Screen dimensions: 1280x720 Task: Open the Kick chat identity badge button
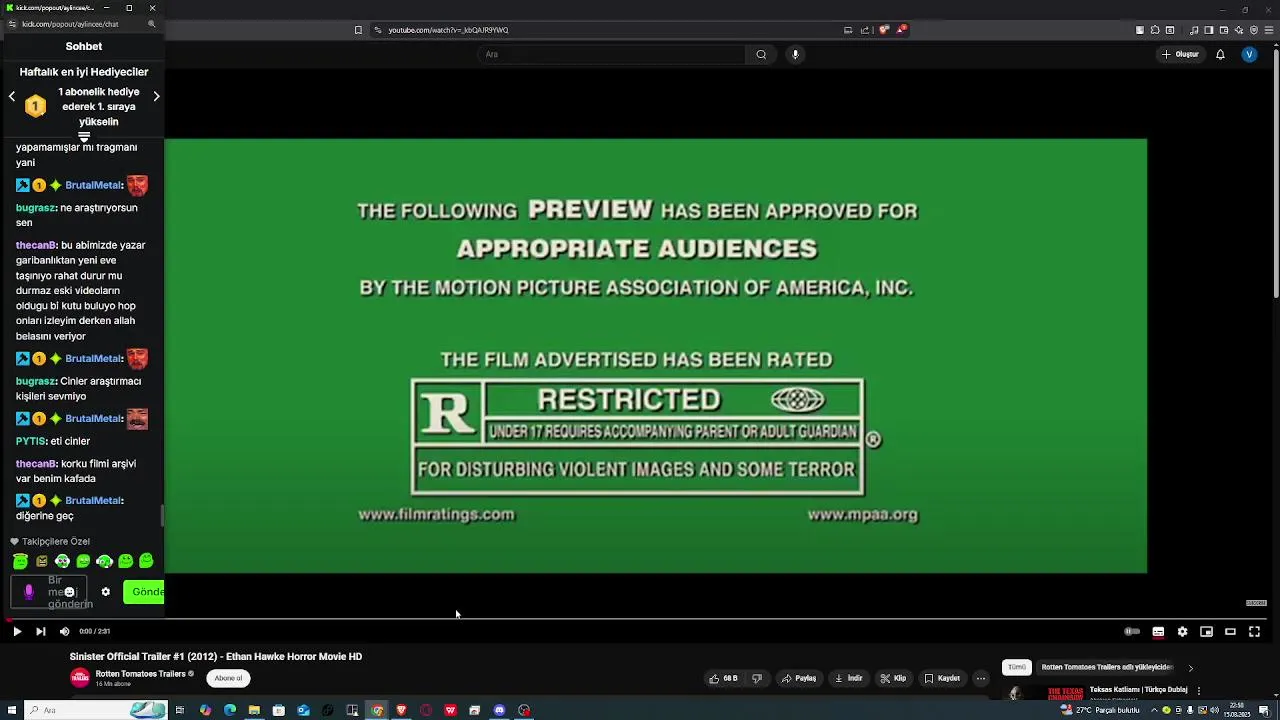[x=28, y=592]
